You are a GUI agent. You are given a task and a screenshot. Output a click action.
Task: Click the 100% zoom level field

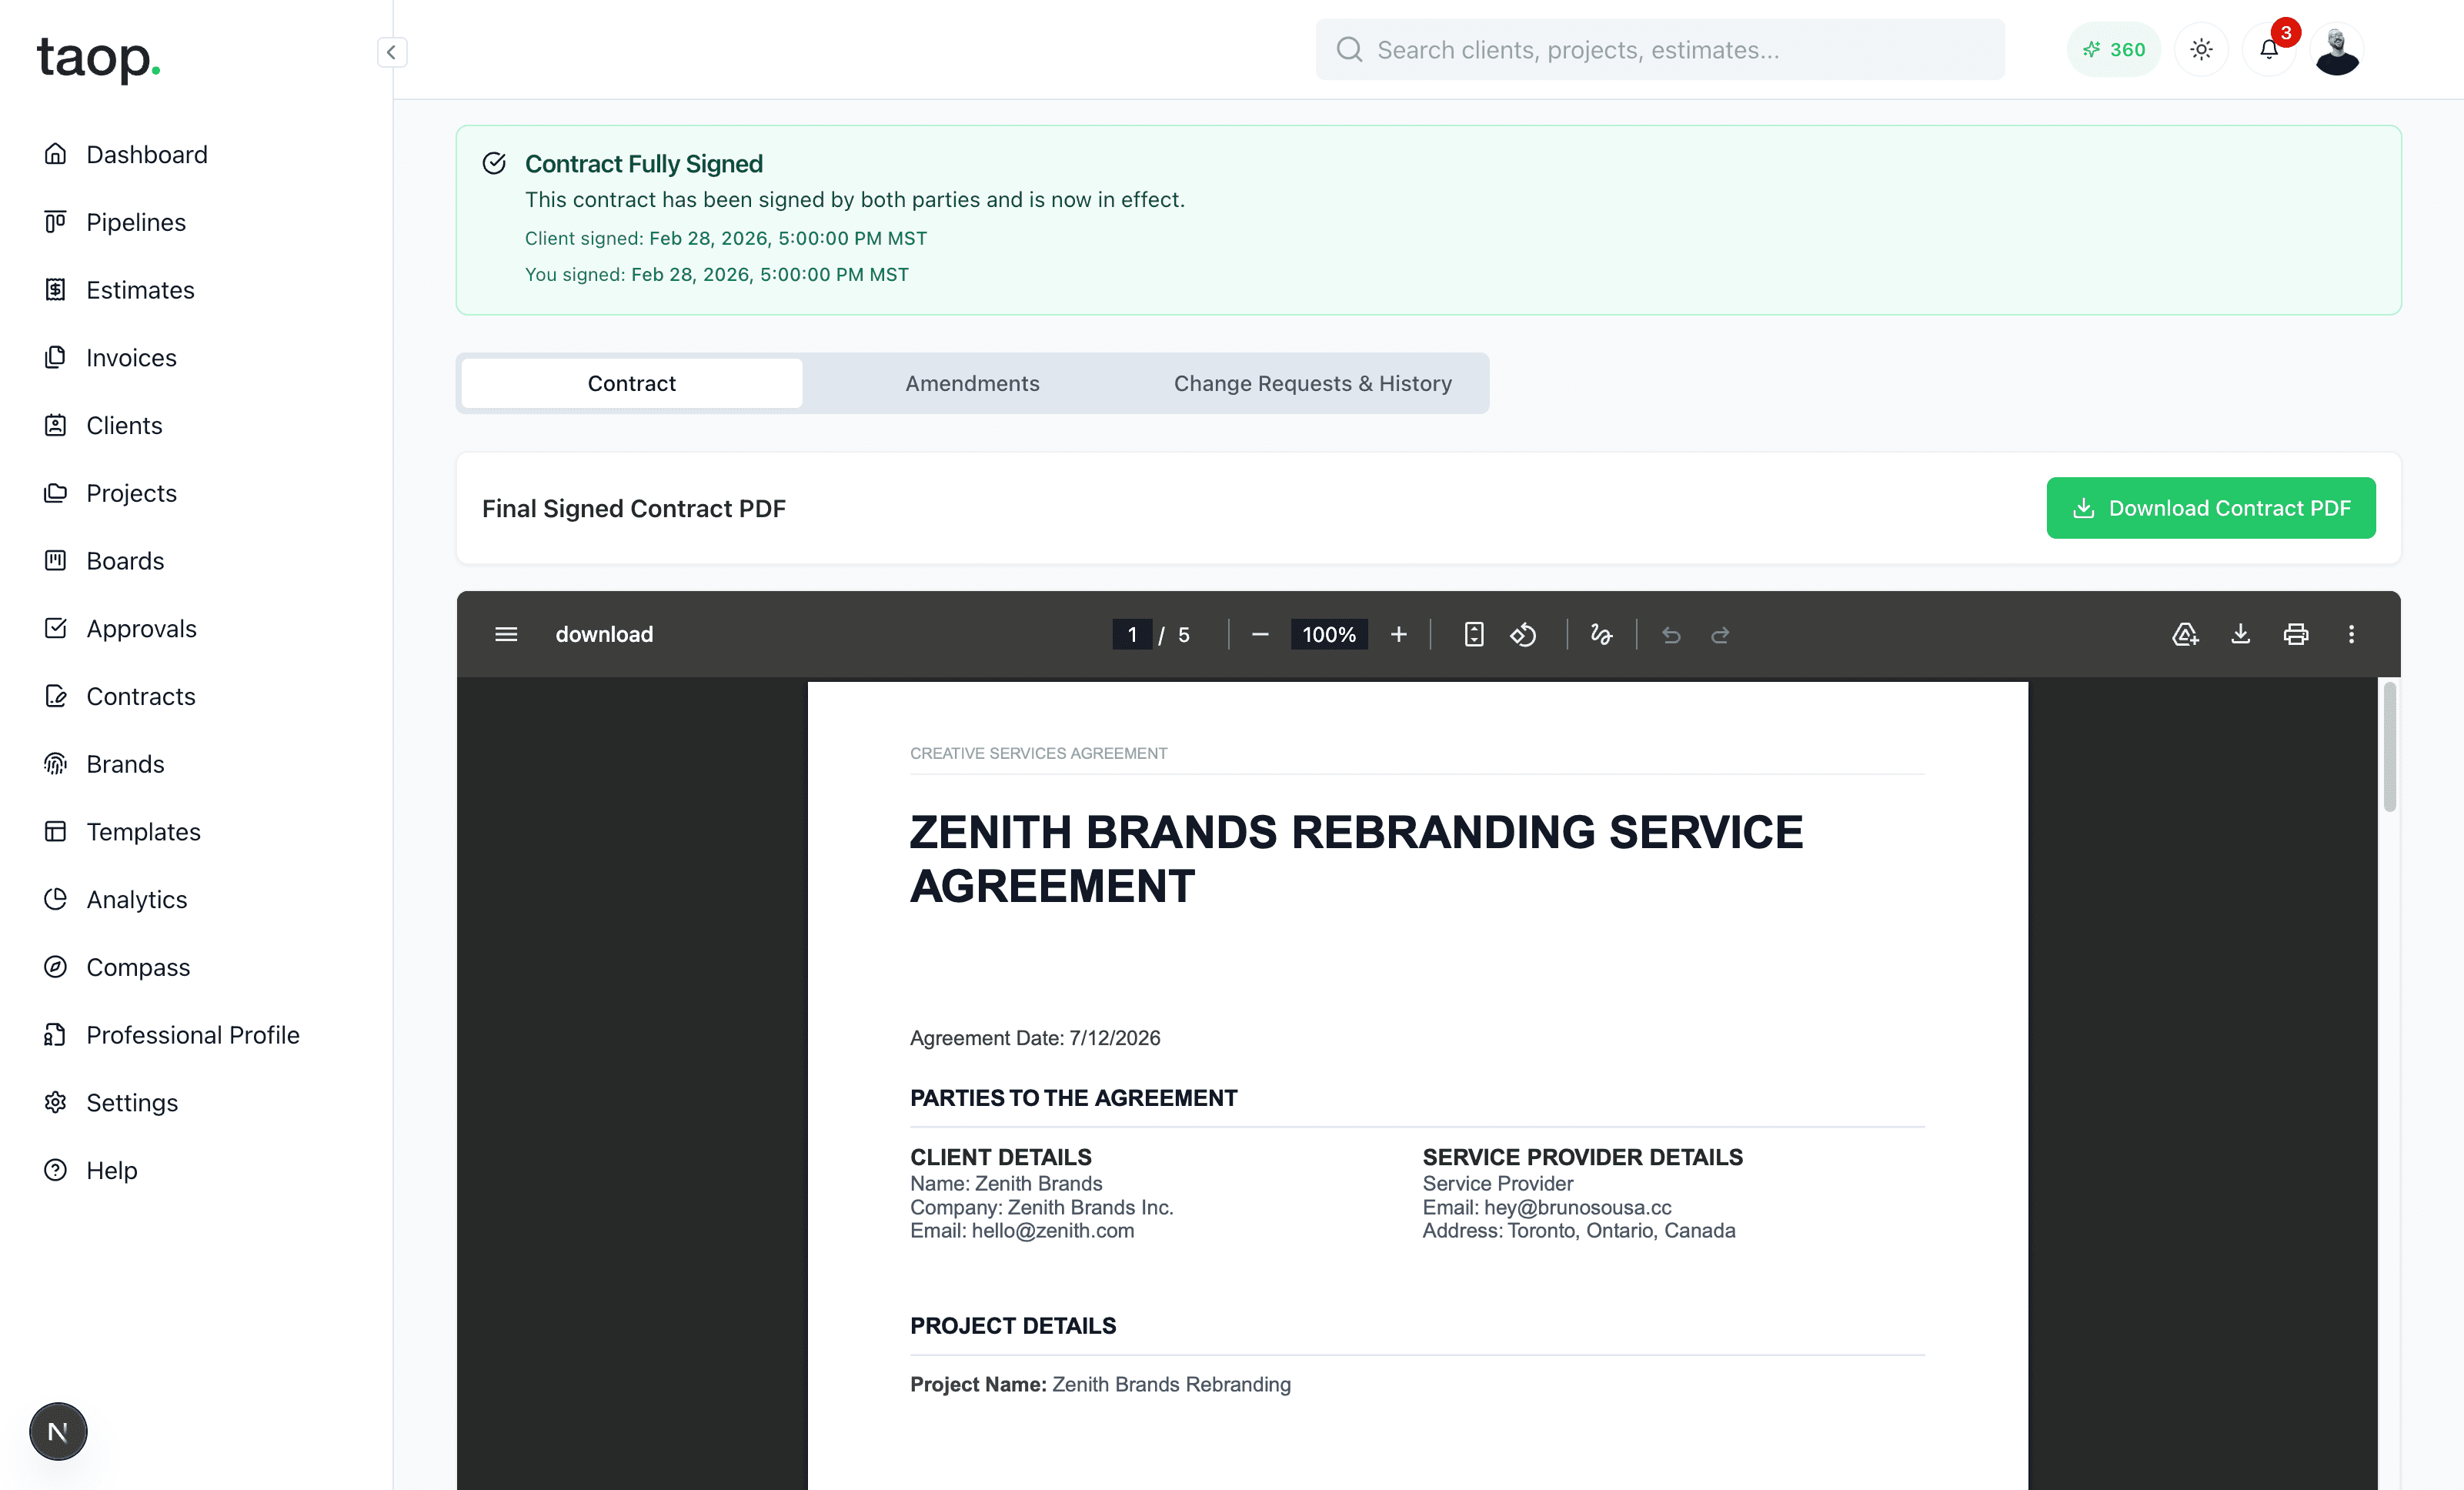point(1329,634)
